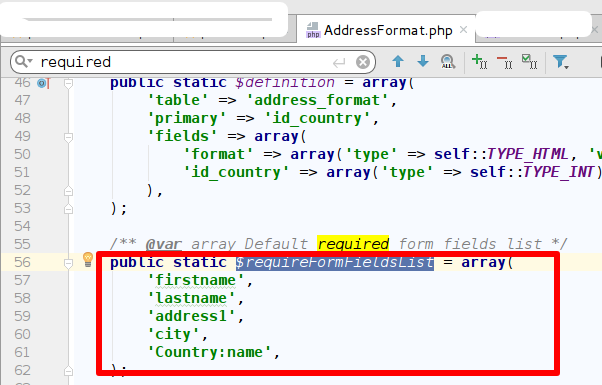Add new line in search with return icon

[x=339, y=62]
